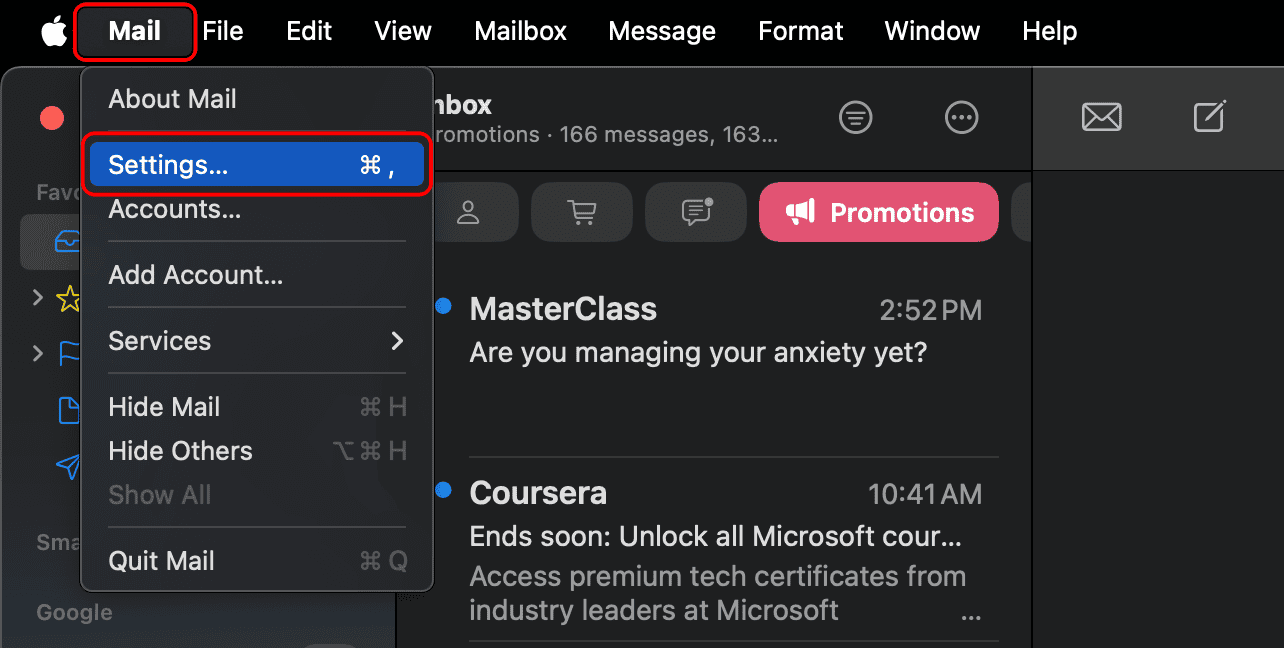Click Add Account… menu entry
This screenshot has height=648, width=1284.
pos(196,275)
